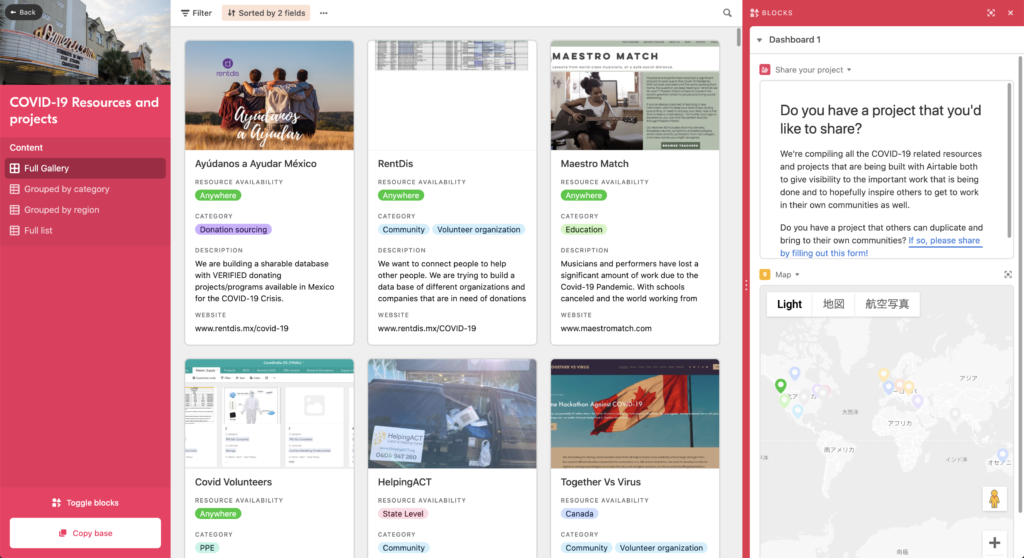The height and width of the screenshot is (558, 1024).
Task: Select the 航空写真 satellite map style
Action: [887, 304]
